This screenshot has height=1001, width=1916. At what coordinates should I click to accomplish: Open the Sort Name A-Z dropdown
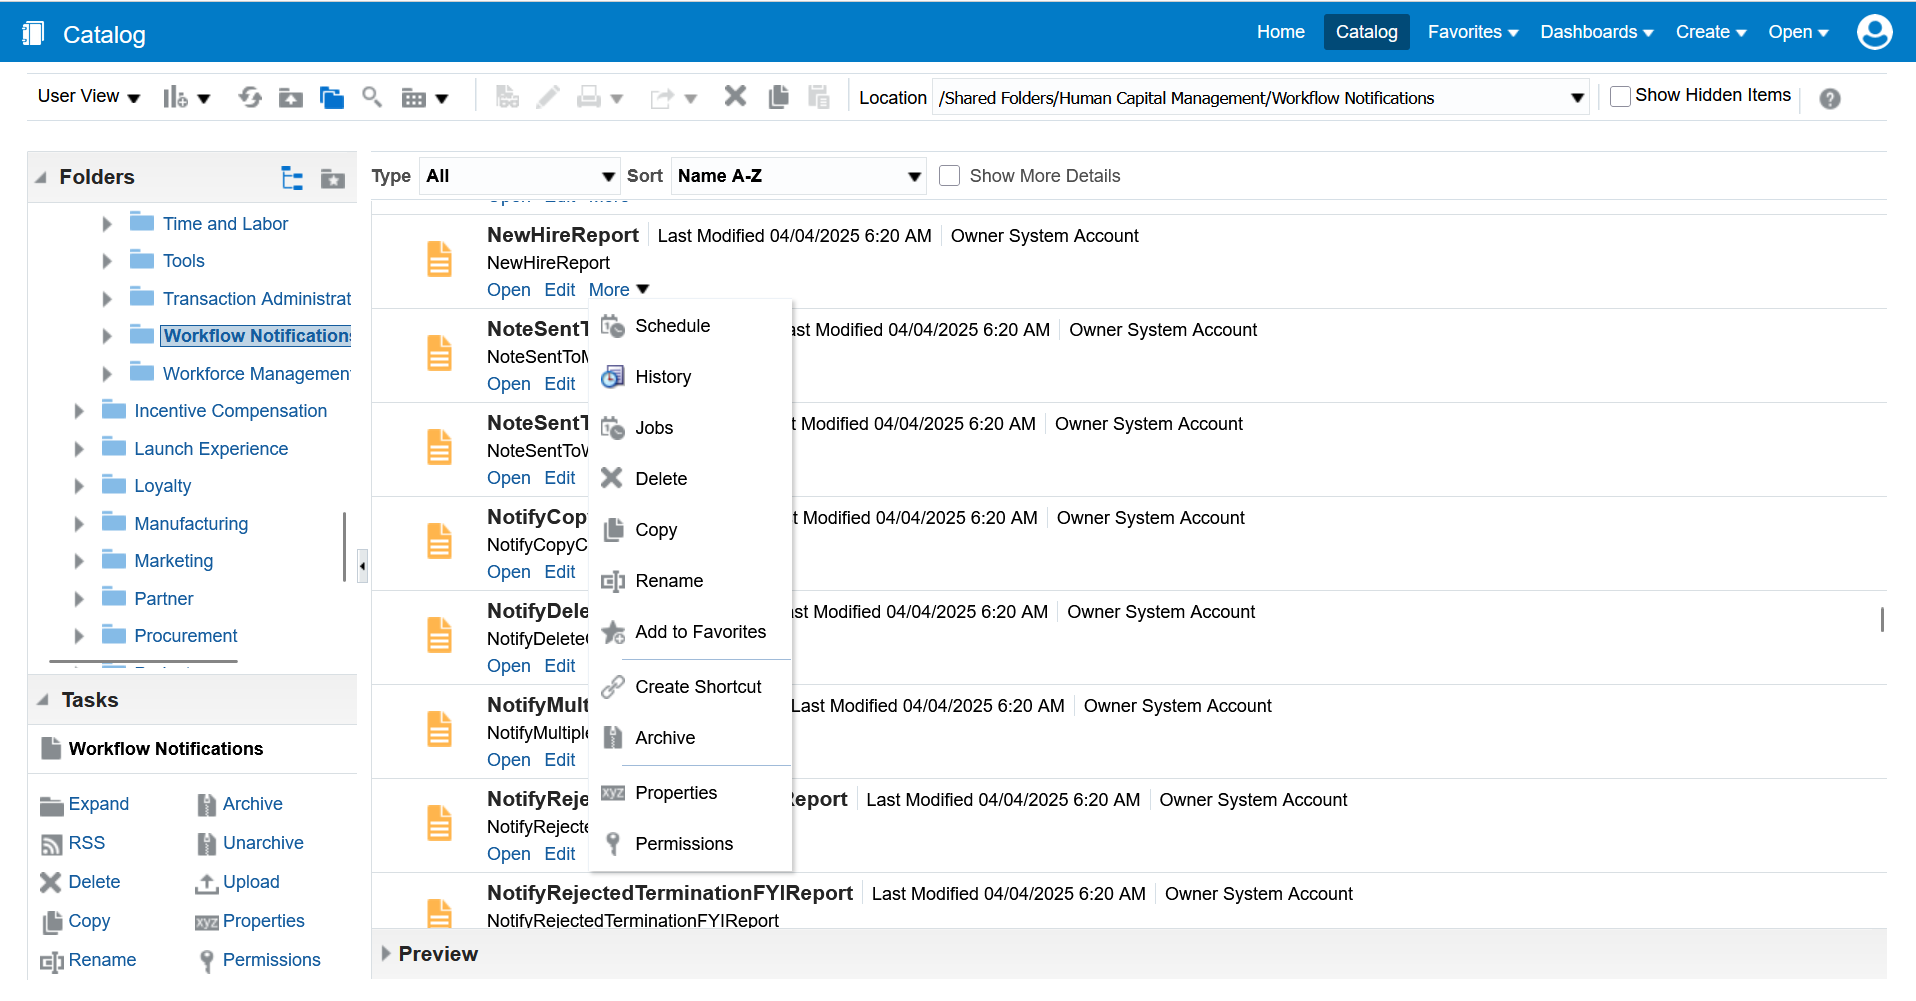coord(798,176)
